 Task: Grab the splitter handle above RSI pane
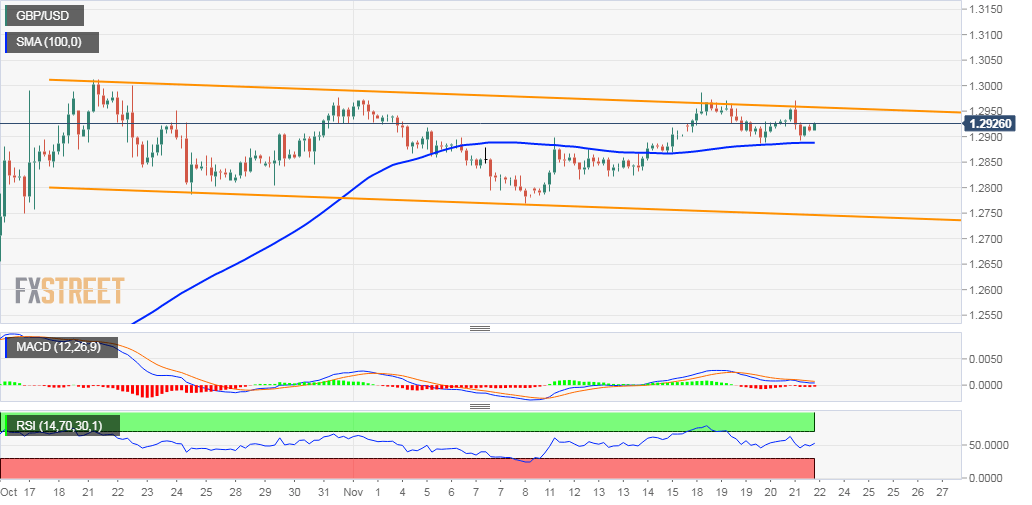[x=480, y=406]
